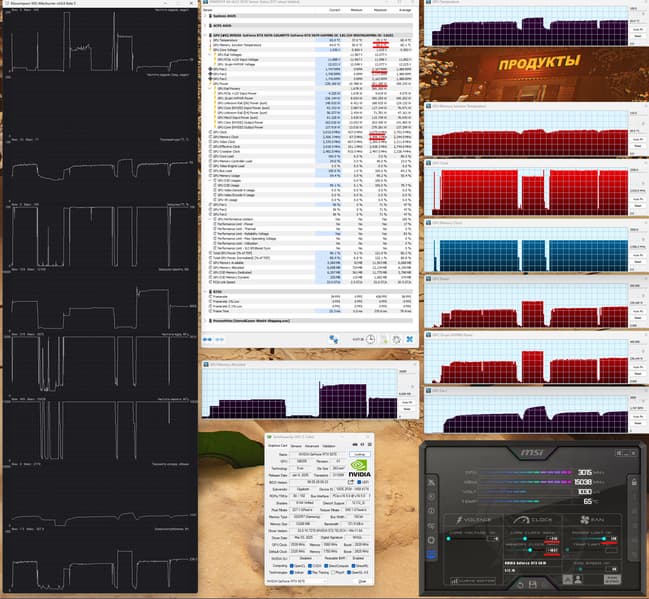Click the HWiNFO network arrows icon

click(333, 339)
